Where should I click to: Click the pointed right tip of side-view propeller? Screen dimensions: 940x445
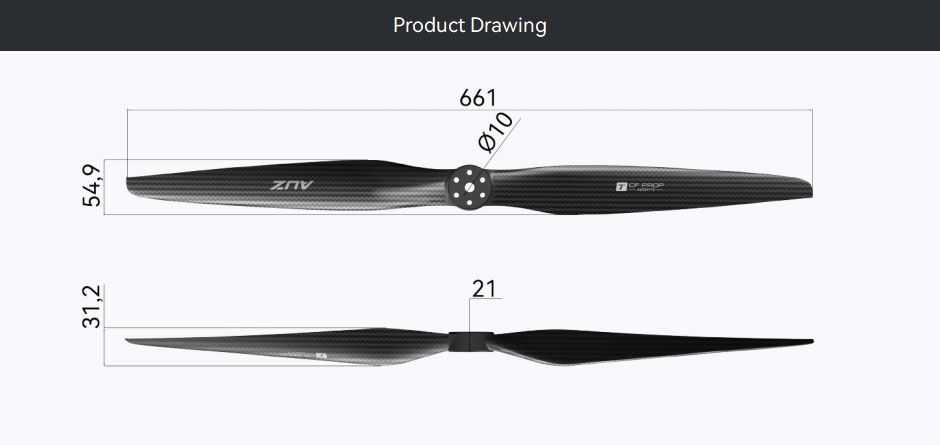click(806, 342)
